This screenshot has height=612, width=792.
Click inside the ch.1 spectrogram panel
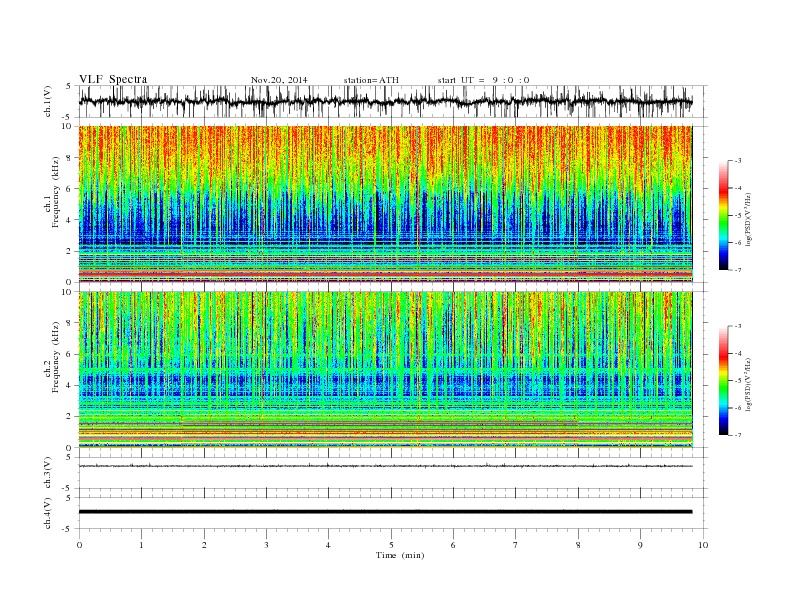click(x=385, y=204)
